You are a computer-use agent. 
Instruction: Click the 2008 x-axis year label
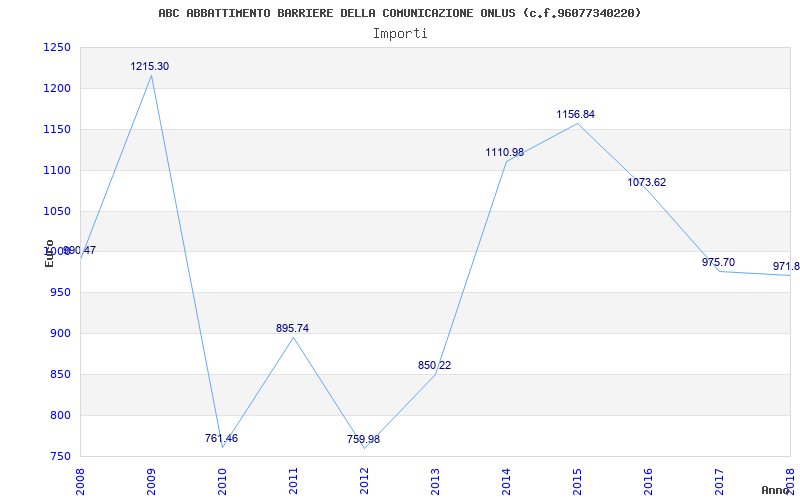(80, 481)
